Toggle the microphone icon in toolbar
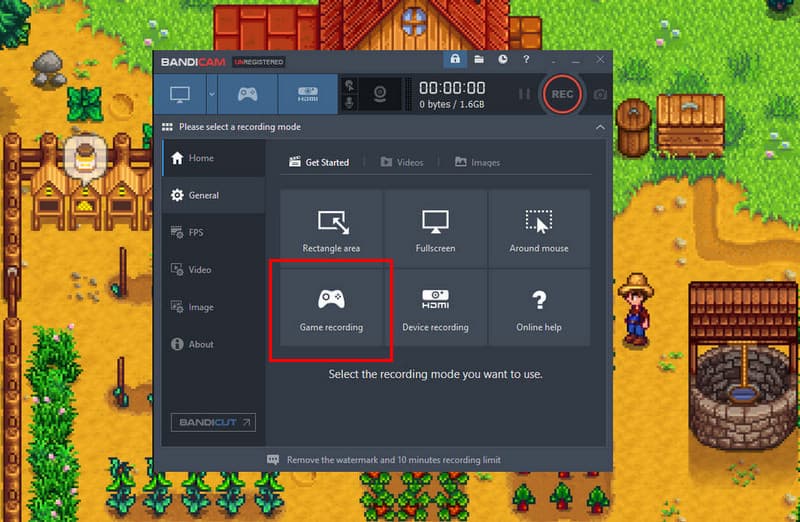 349,103
